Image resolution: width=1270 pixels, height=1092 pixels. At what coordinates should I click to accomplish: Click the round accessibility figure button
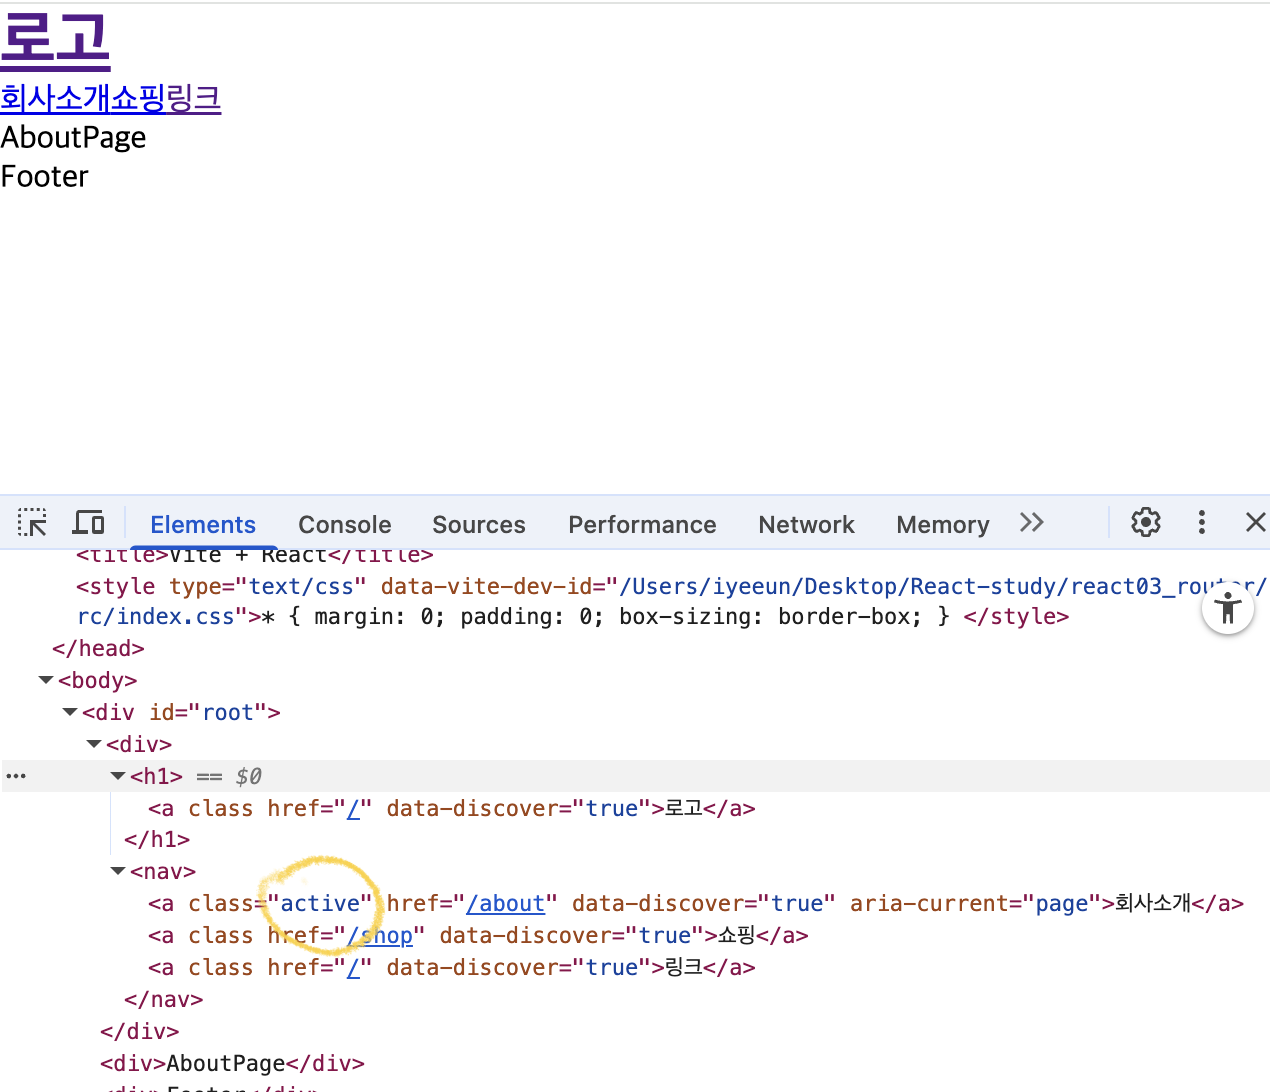pos(1228,609)
